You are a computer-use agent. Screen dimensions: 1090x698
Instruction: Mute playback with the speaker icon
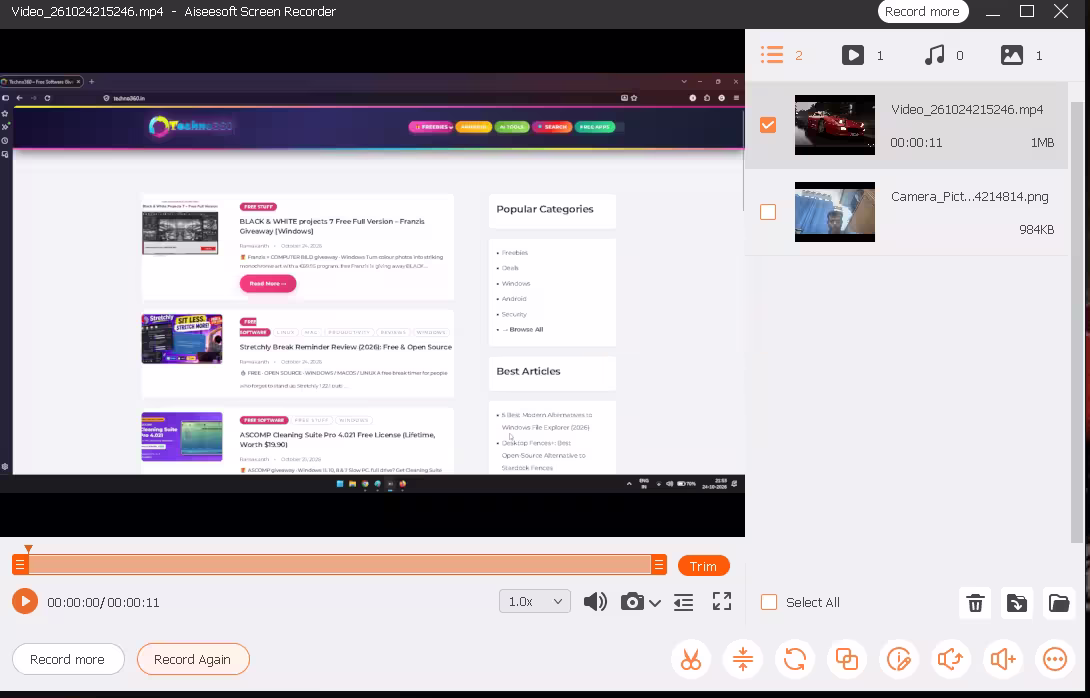595,602
